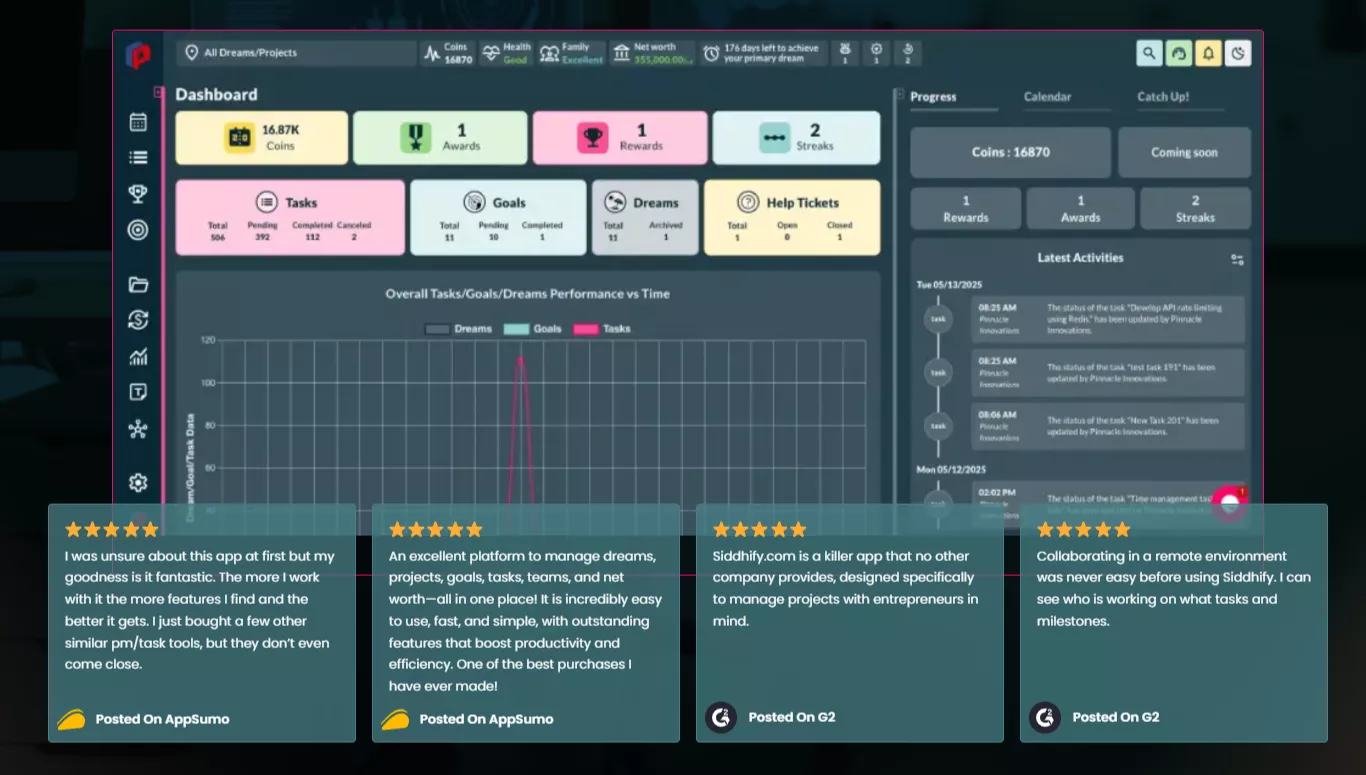
Task: Click the Mon 05/12/2025 date heading
Action: pos(951,469)
